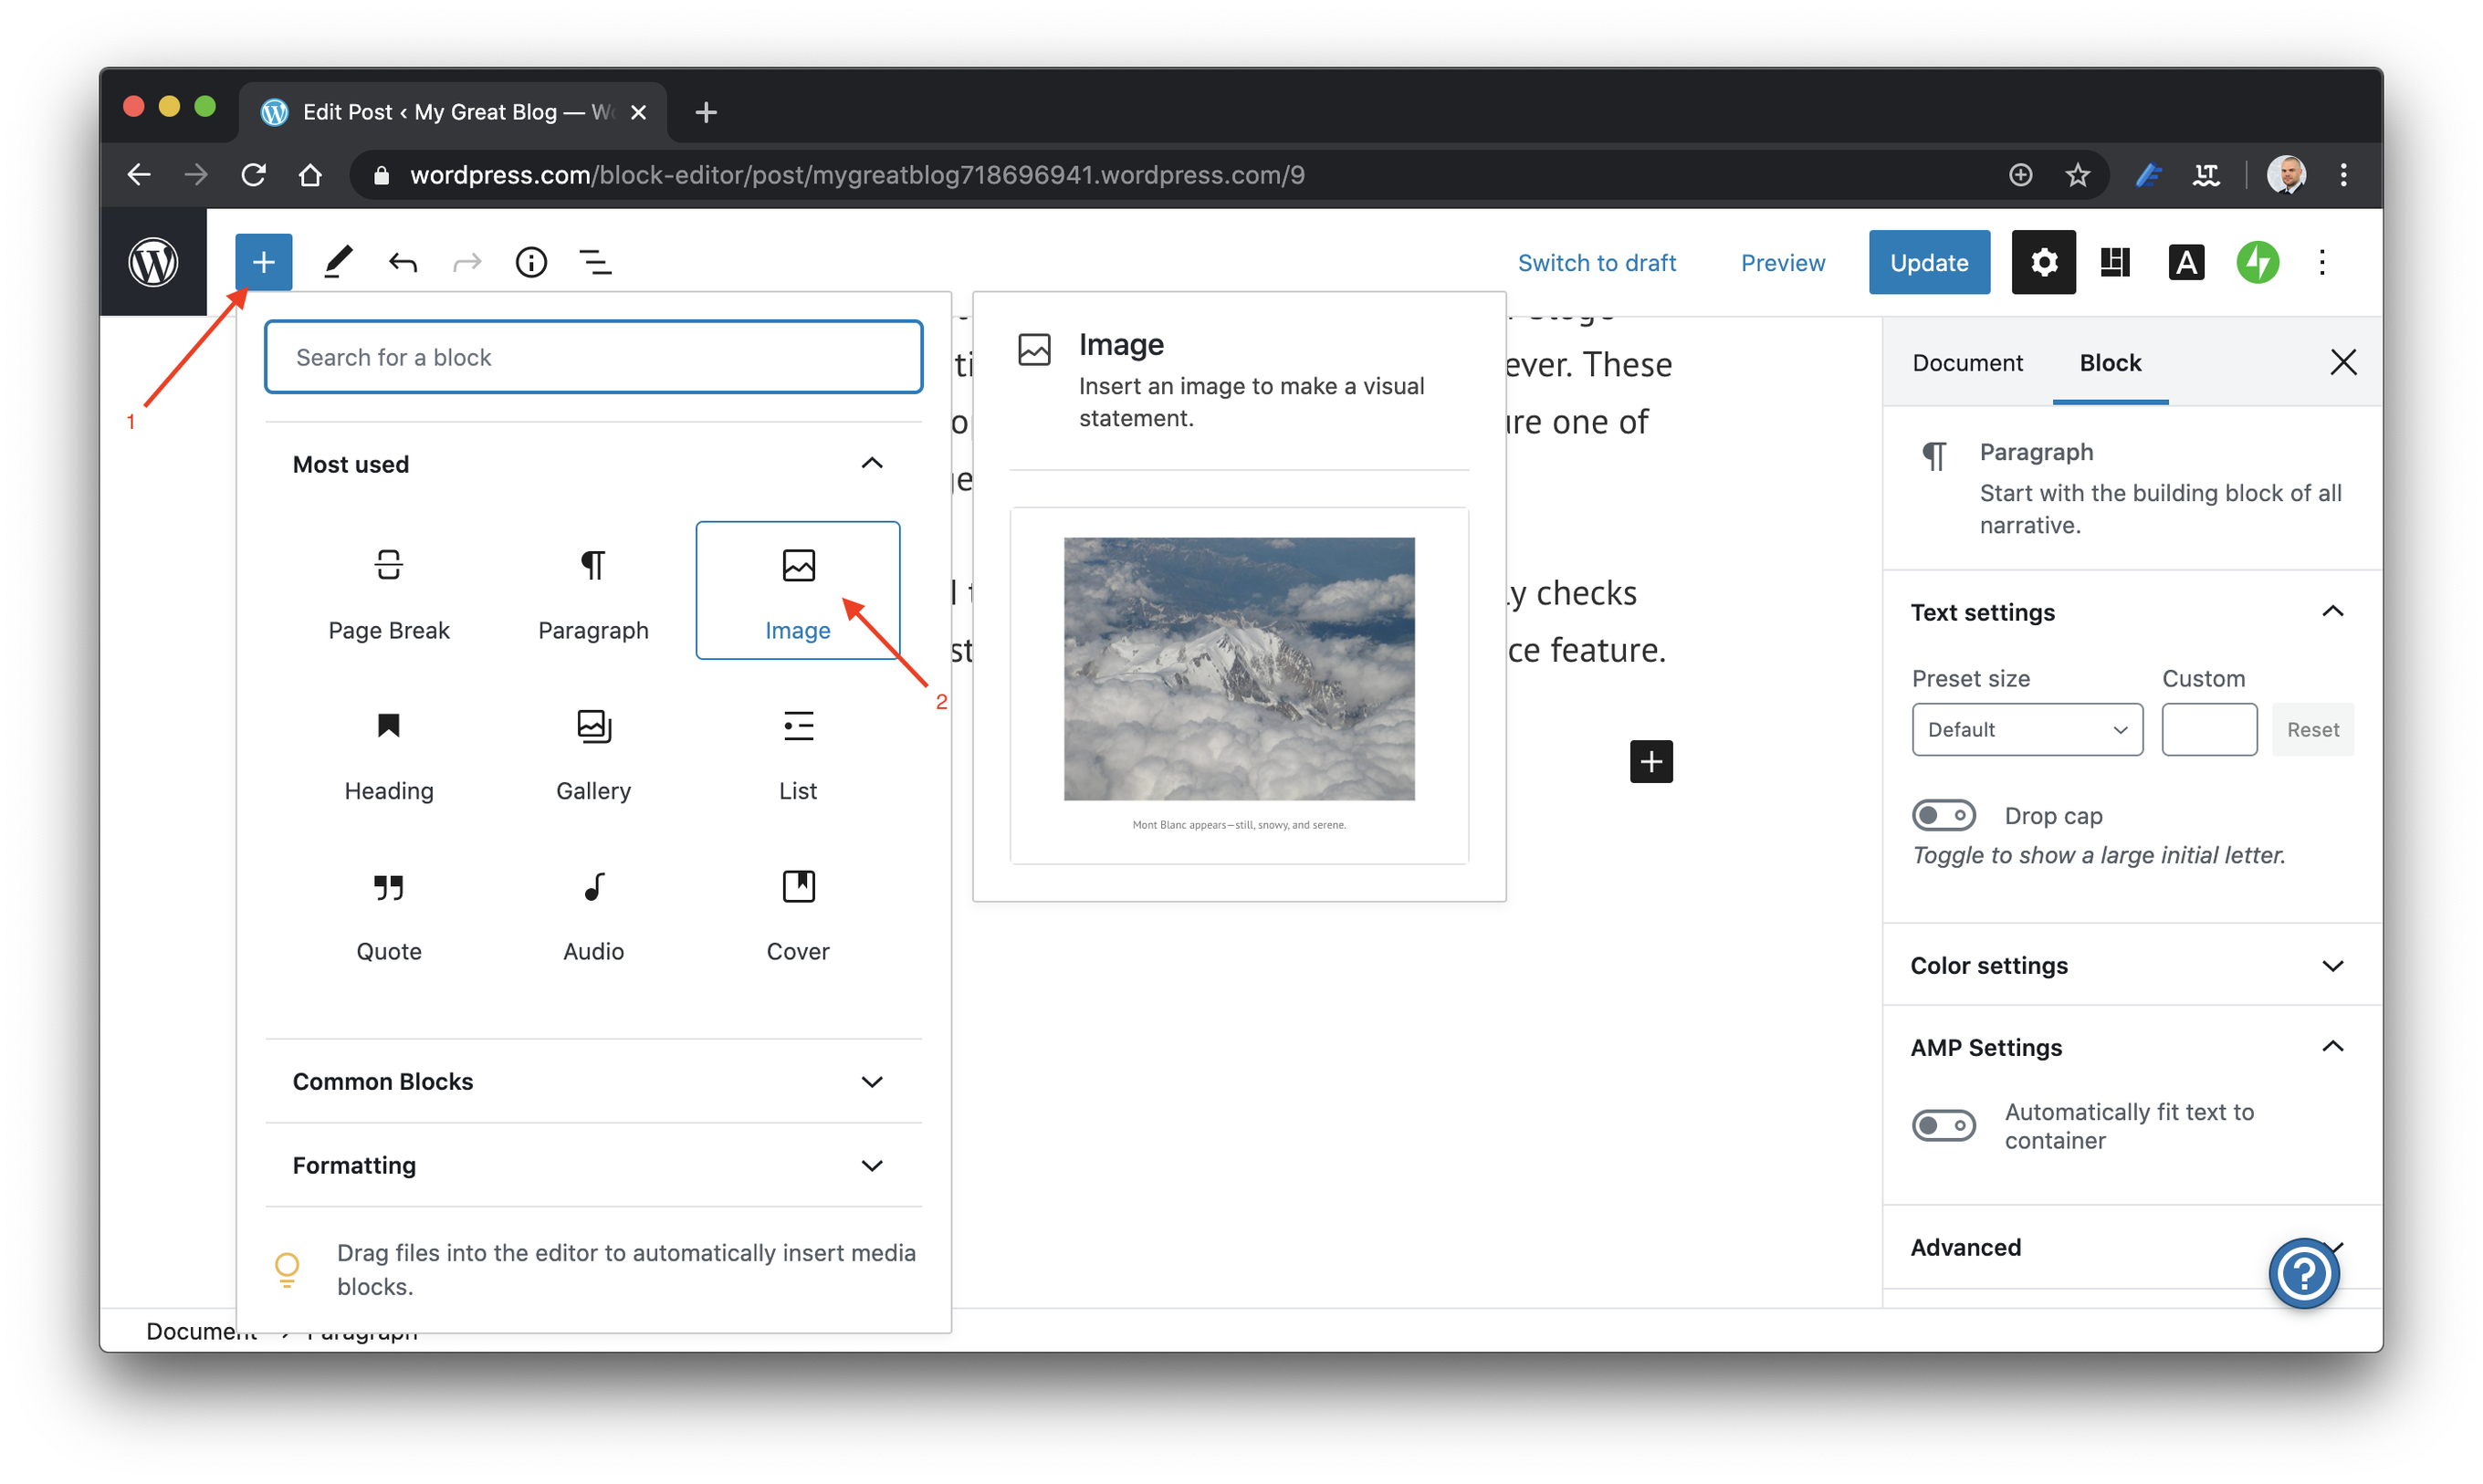The image size is (2483, 1484).
Task: Close the block settings sidebar
Action: click(x=2343, y=362)
